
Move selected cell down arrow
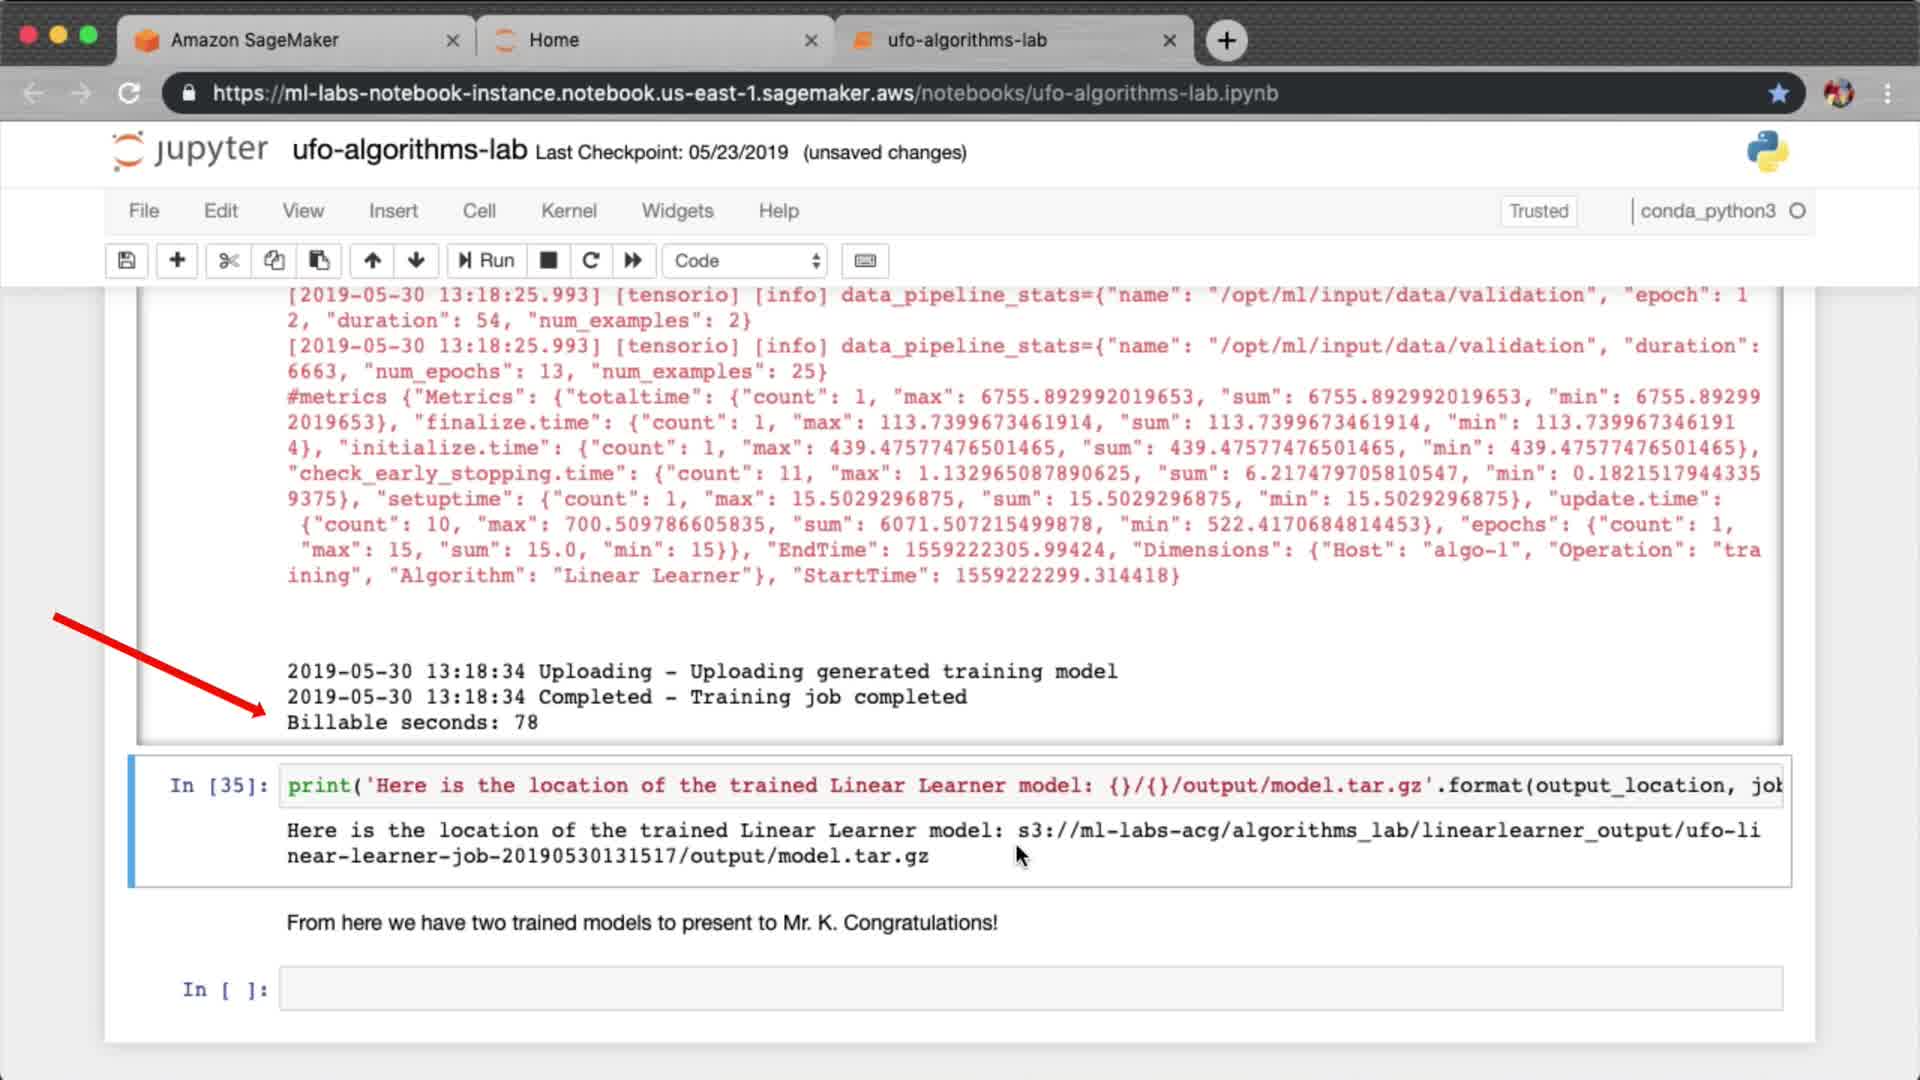tap(416, 261)
